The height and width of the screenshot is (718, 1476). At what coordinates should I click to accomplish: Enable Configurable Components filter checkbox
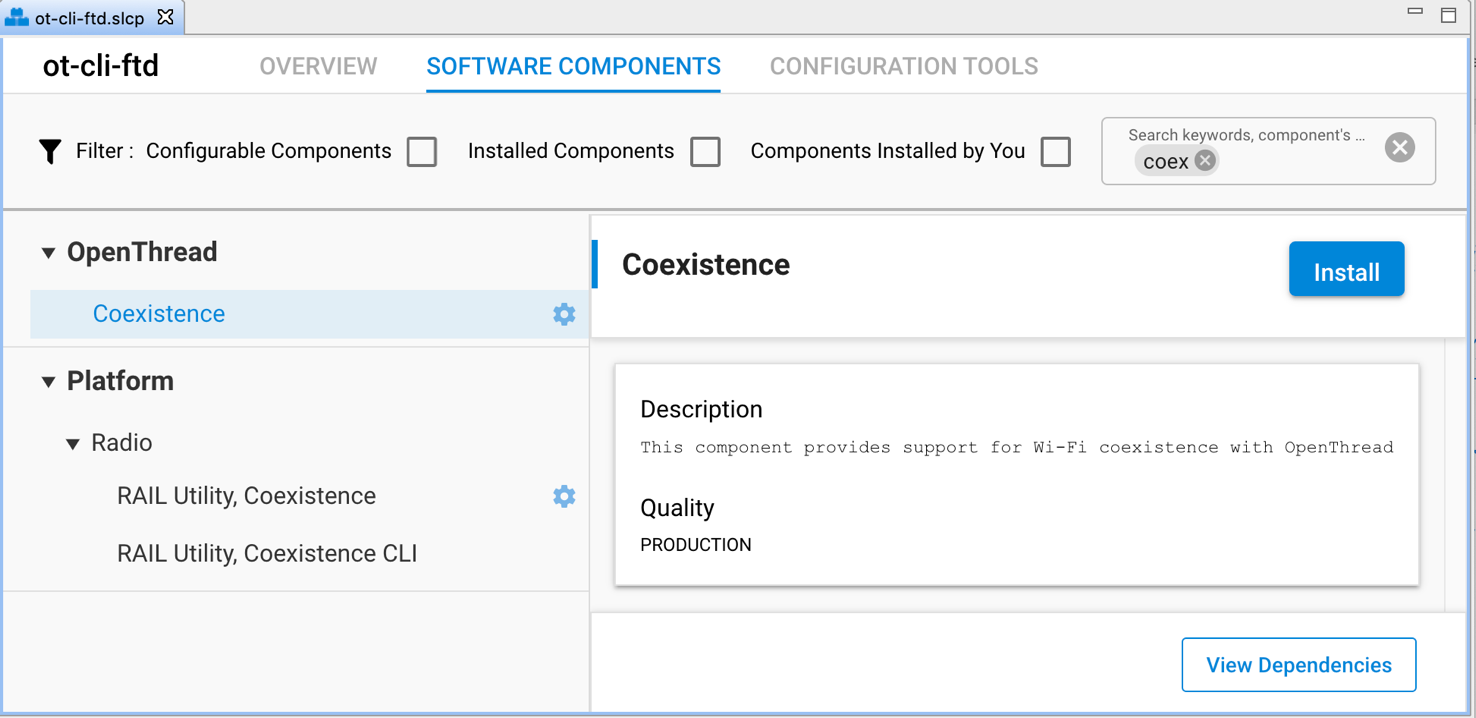coord(422,152)
